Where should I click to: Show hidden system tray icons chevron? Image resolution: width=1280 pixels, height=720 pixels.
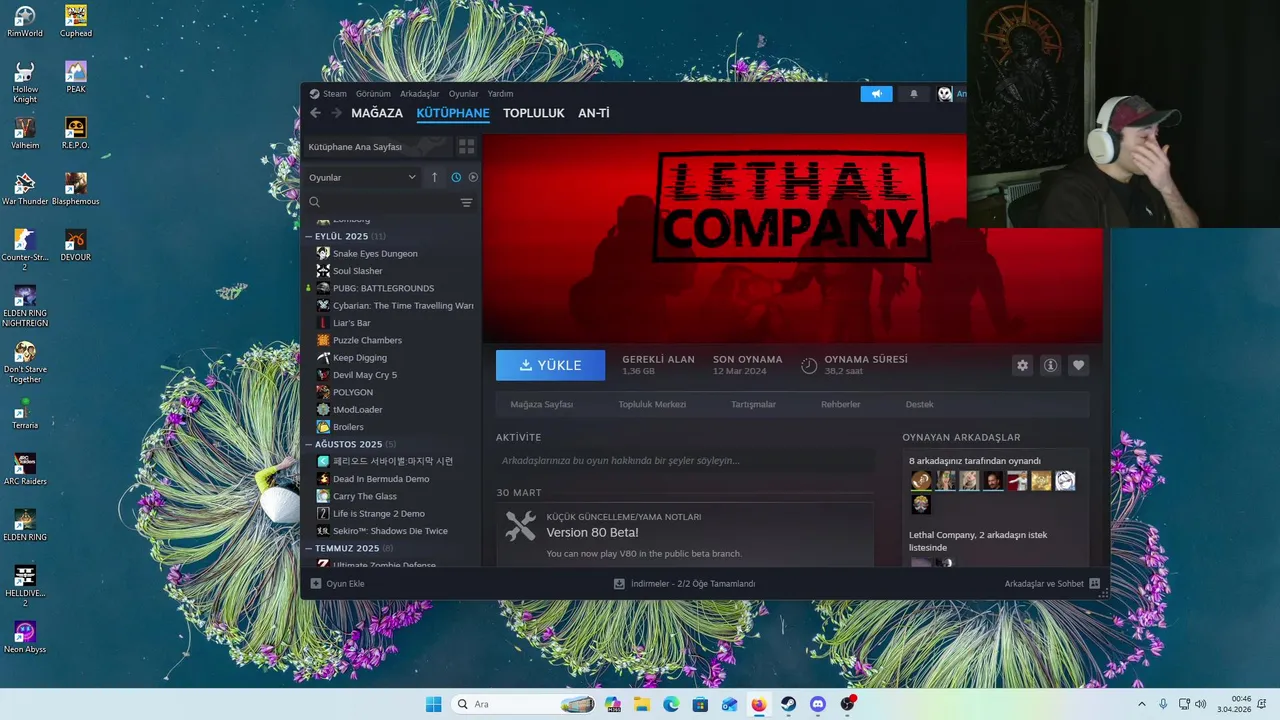[x=1142, y=704]
